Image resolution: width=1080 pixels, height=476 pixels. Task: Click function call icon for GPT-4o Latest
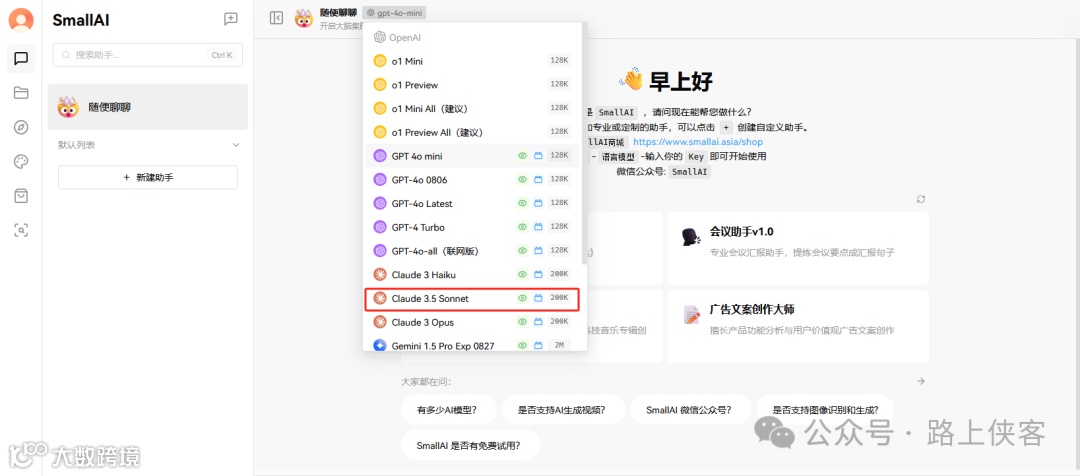(x=539, y=203)
